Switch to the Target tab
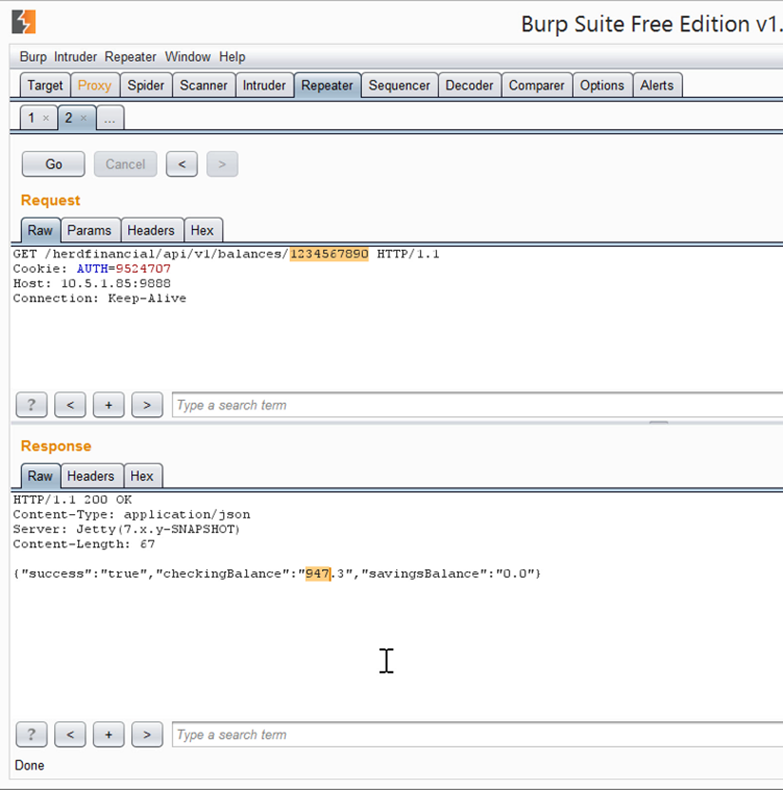This screenshot has width=783, height=790. point(45,85)
